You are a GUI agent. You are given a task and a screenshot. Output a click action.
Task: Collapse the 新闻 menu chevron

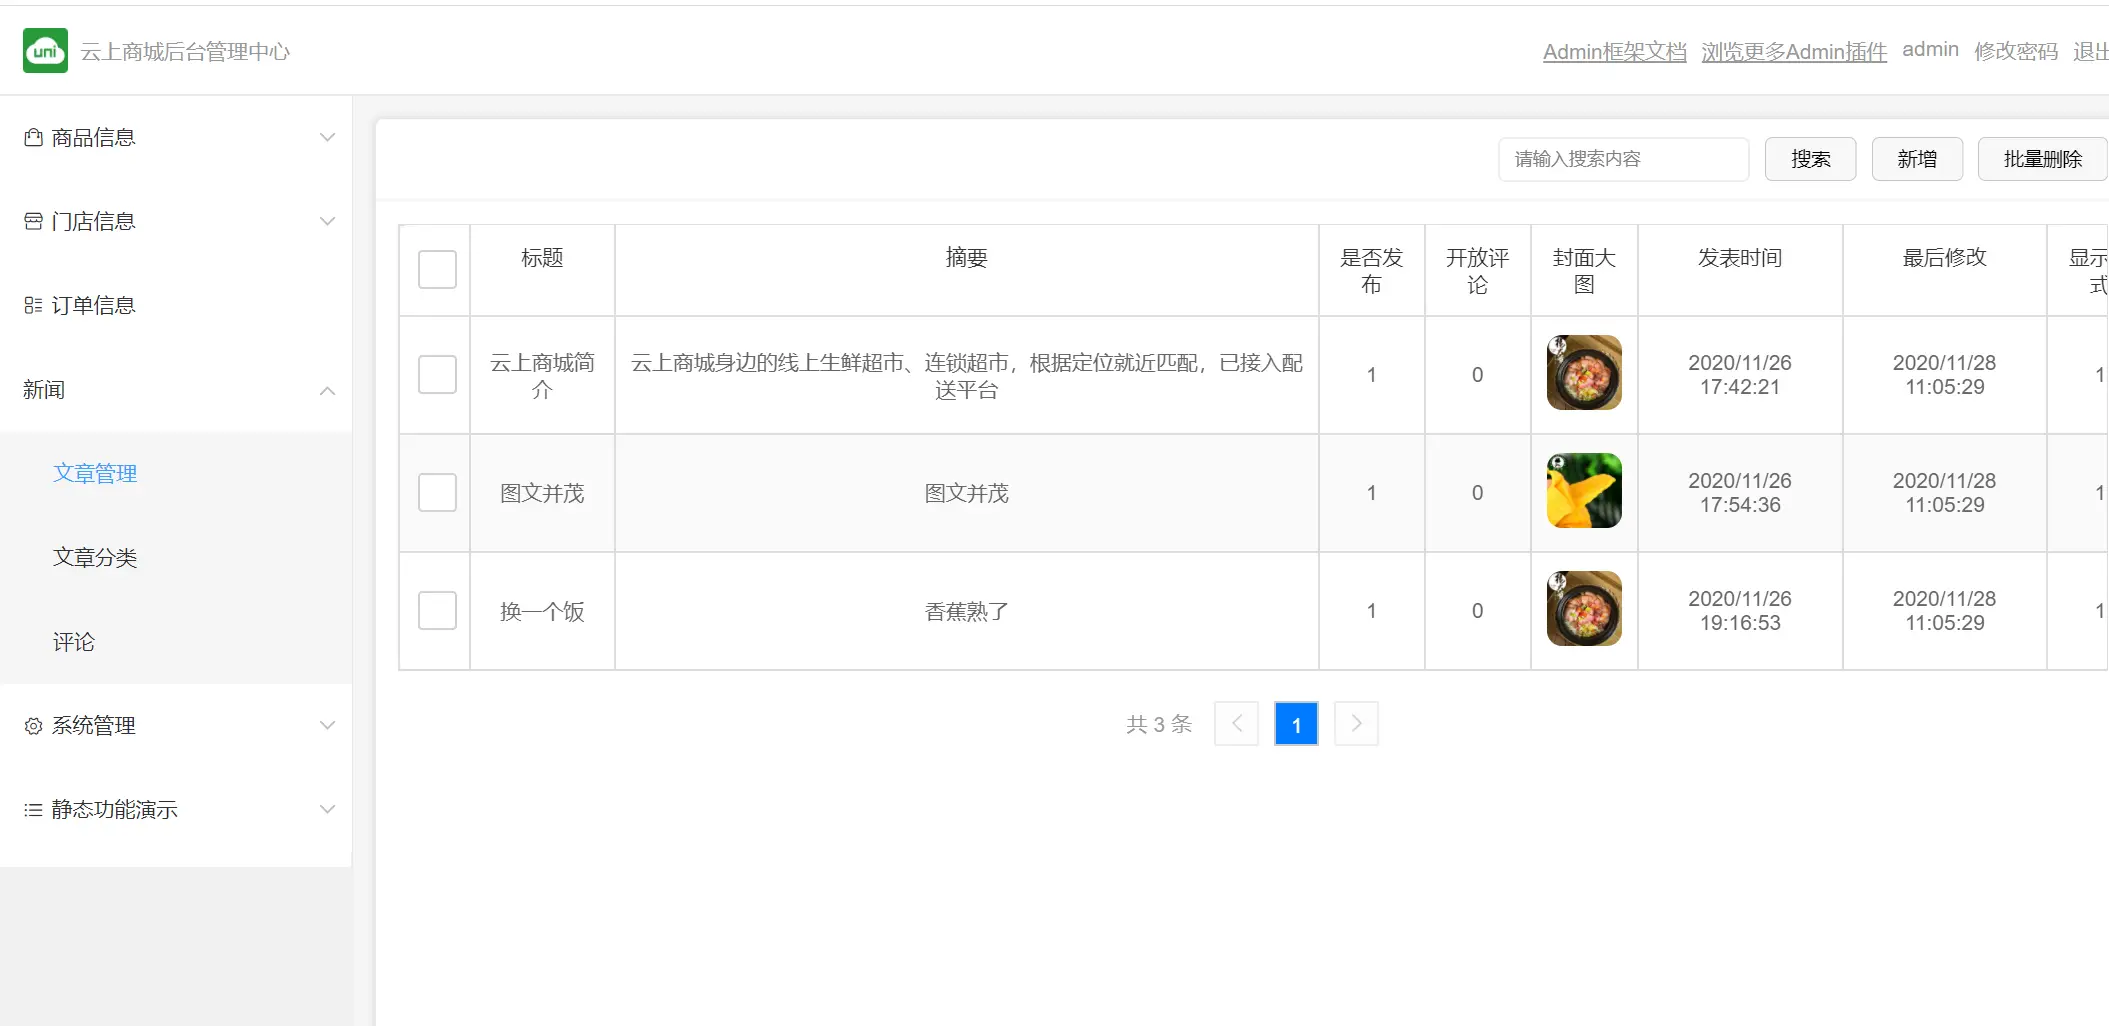click(327, 390)
